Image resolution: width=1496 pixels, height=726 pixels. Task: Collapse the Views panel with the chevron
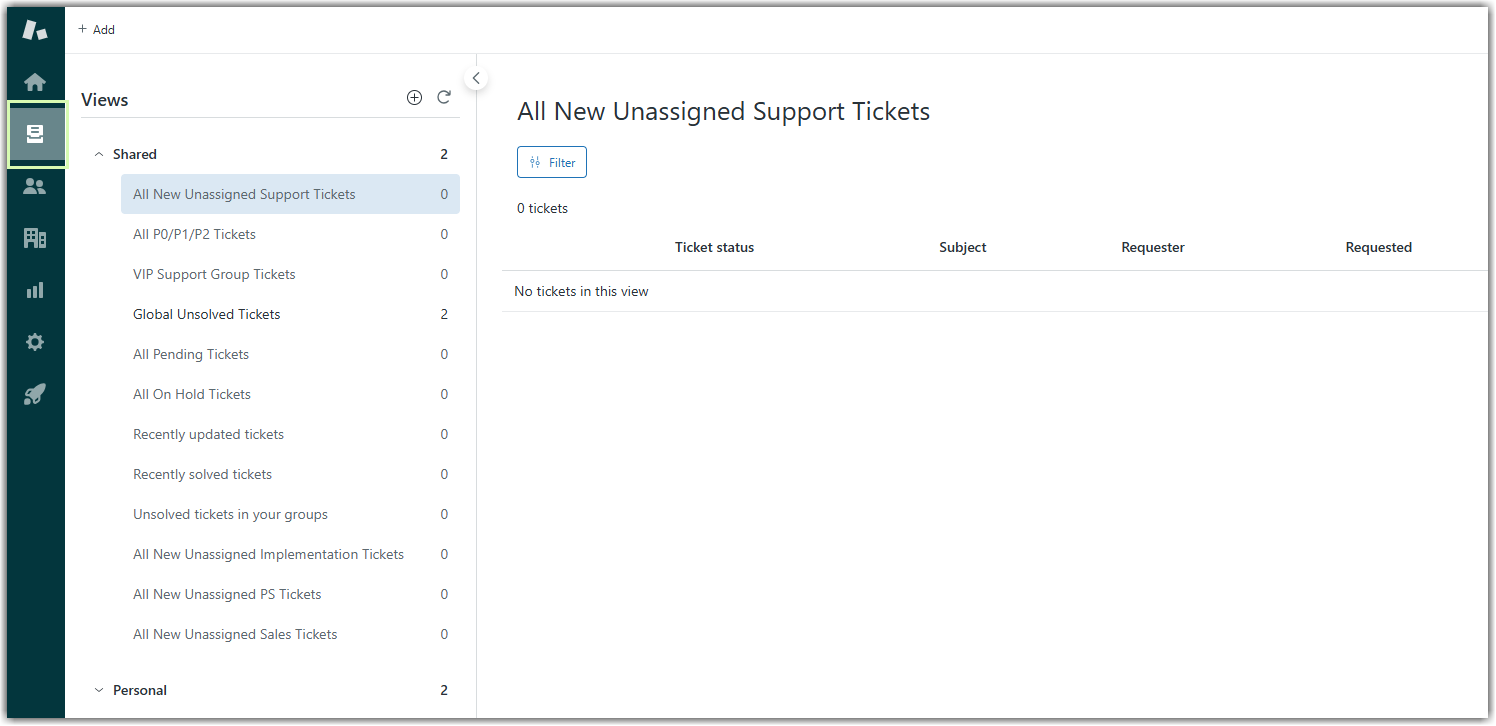[476, 78]
